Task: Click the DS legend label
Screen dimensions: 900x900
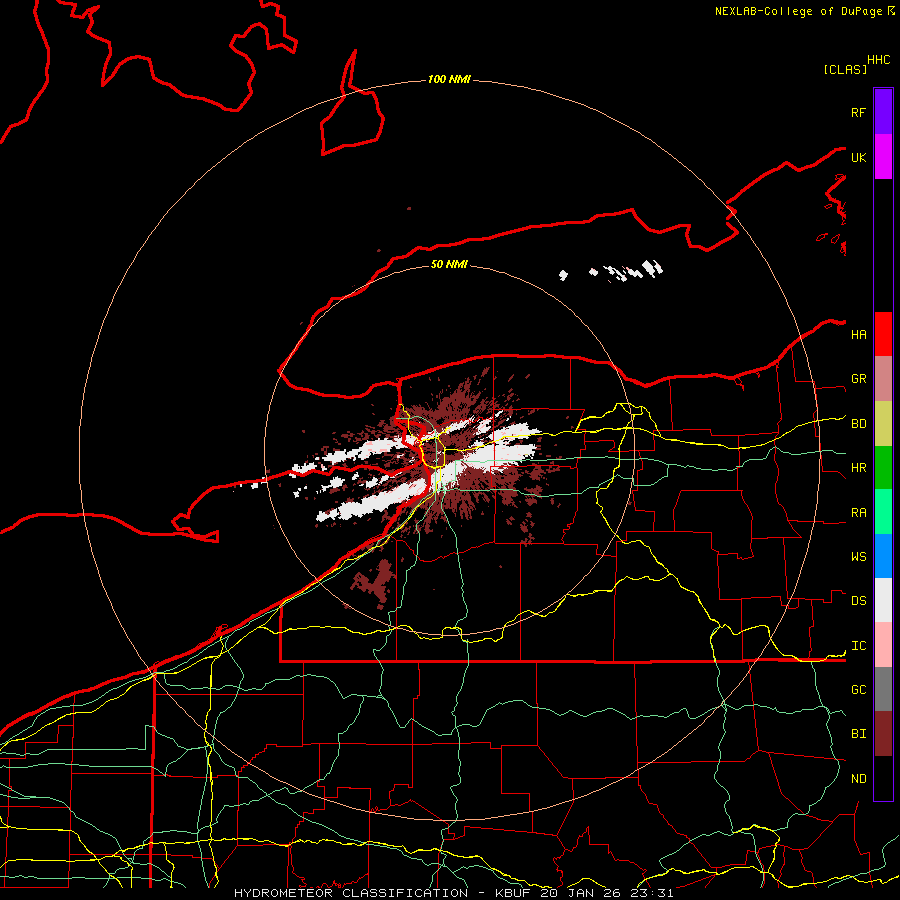Action: tap(858, 601)
